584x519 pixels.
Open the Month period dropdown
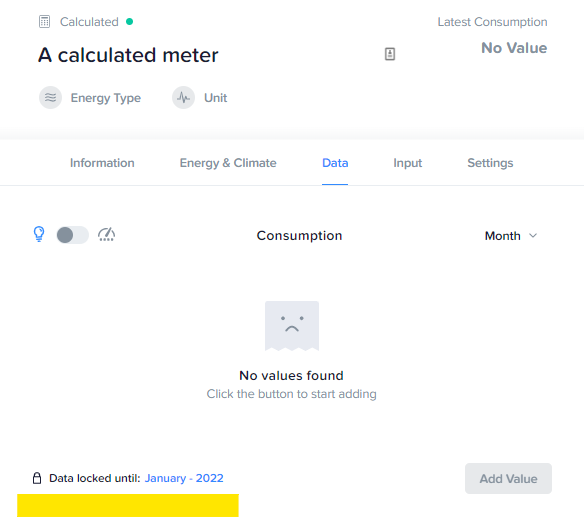coord(511,236)
